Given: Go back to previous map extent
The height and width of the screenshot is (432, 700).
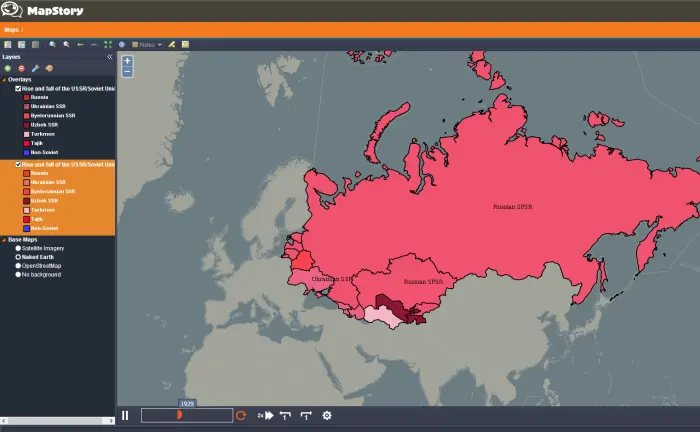Looking at the screenshot, I should click(80, 44).
